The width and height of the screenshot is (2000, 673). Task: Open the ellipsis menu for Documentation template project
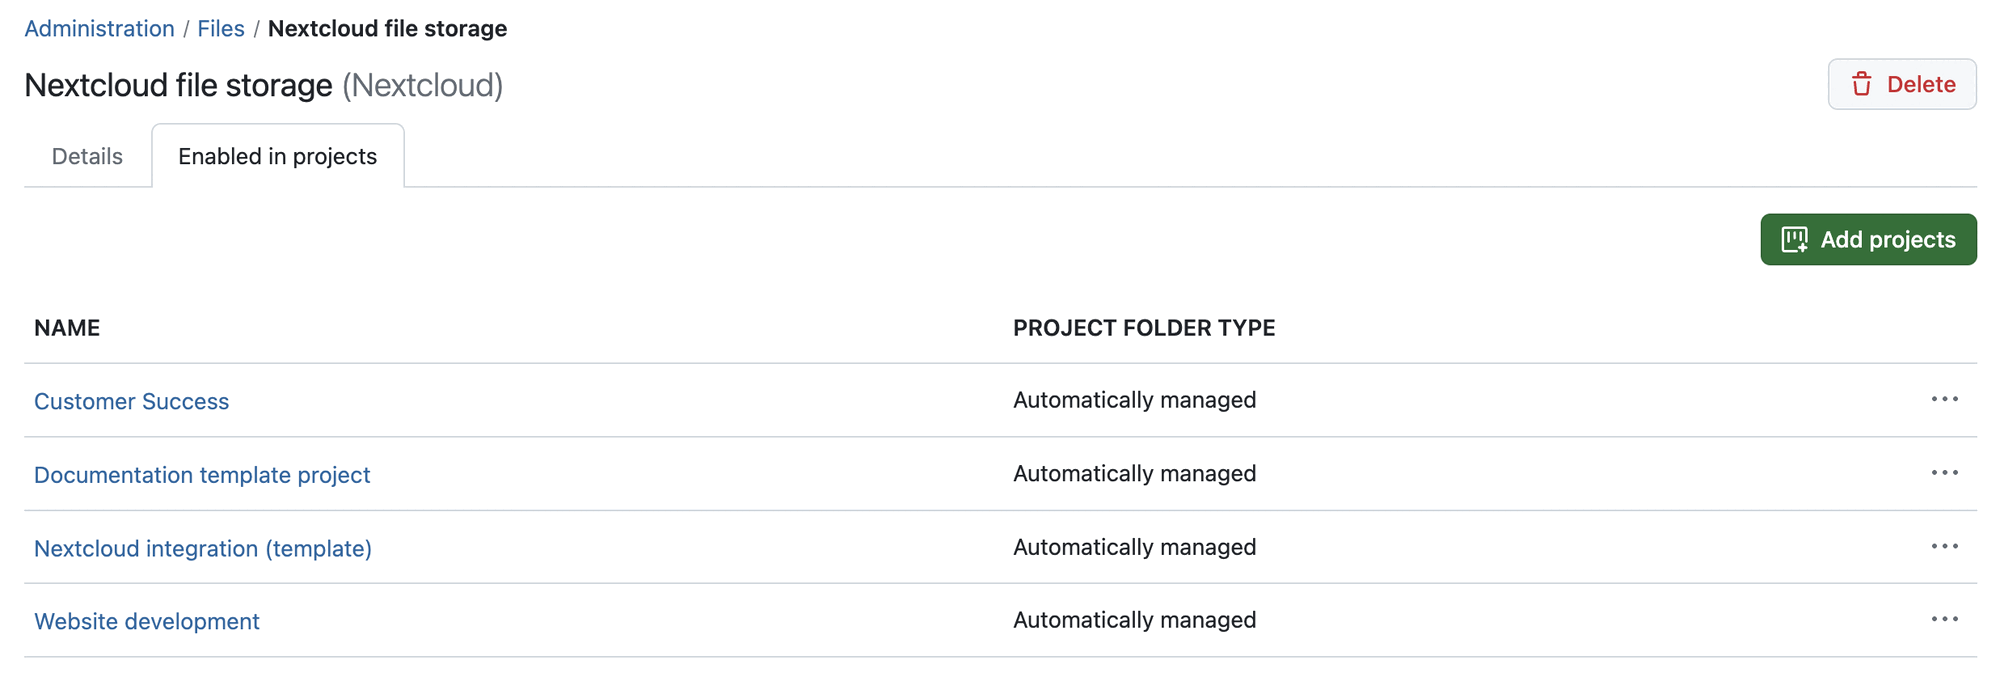(x=1944, y=473)
